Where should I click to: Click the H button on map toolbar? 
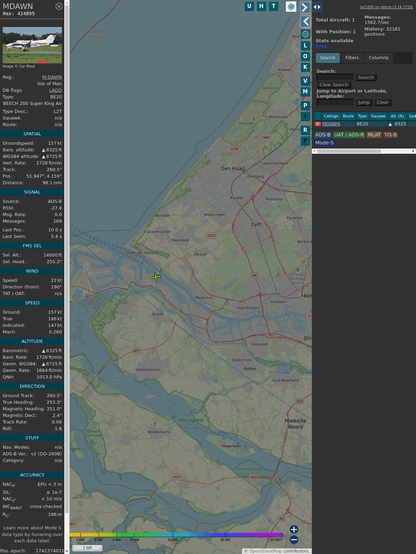tap(261, 6)
